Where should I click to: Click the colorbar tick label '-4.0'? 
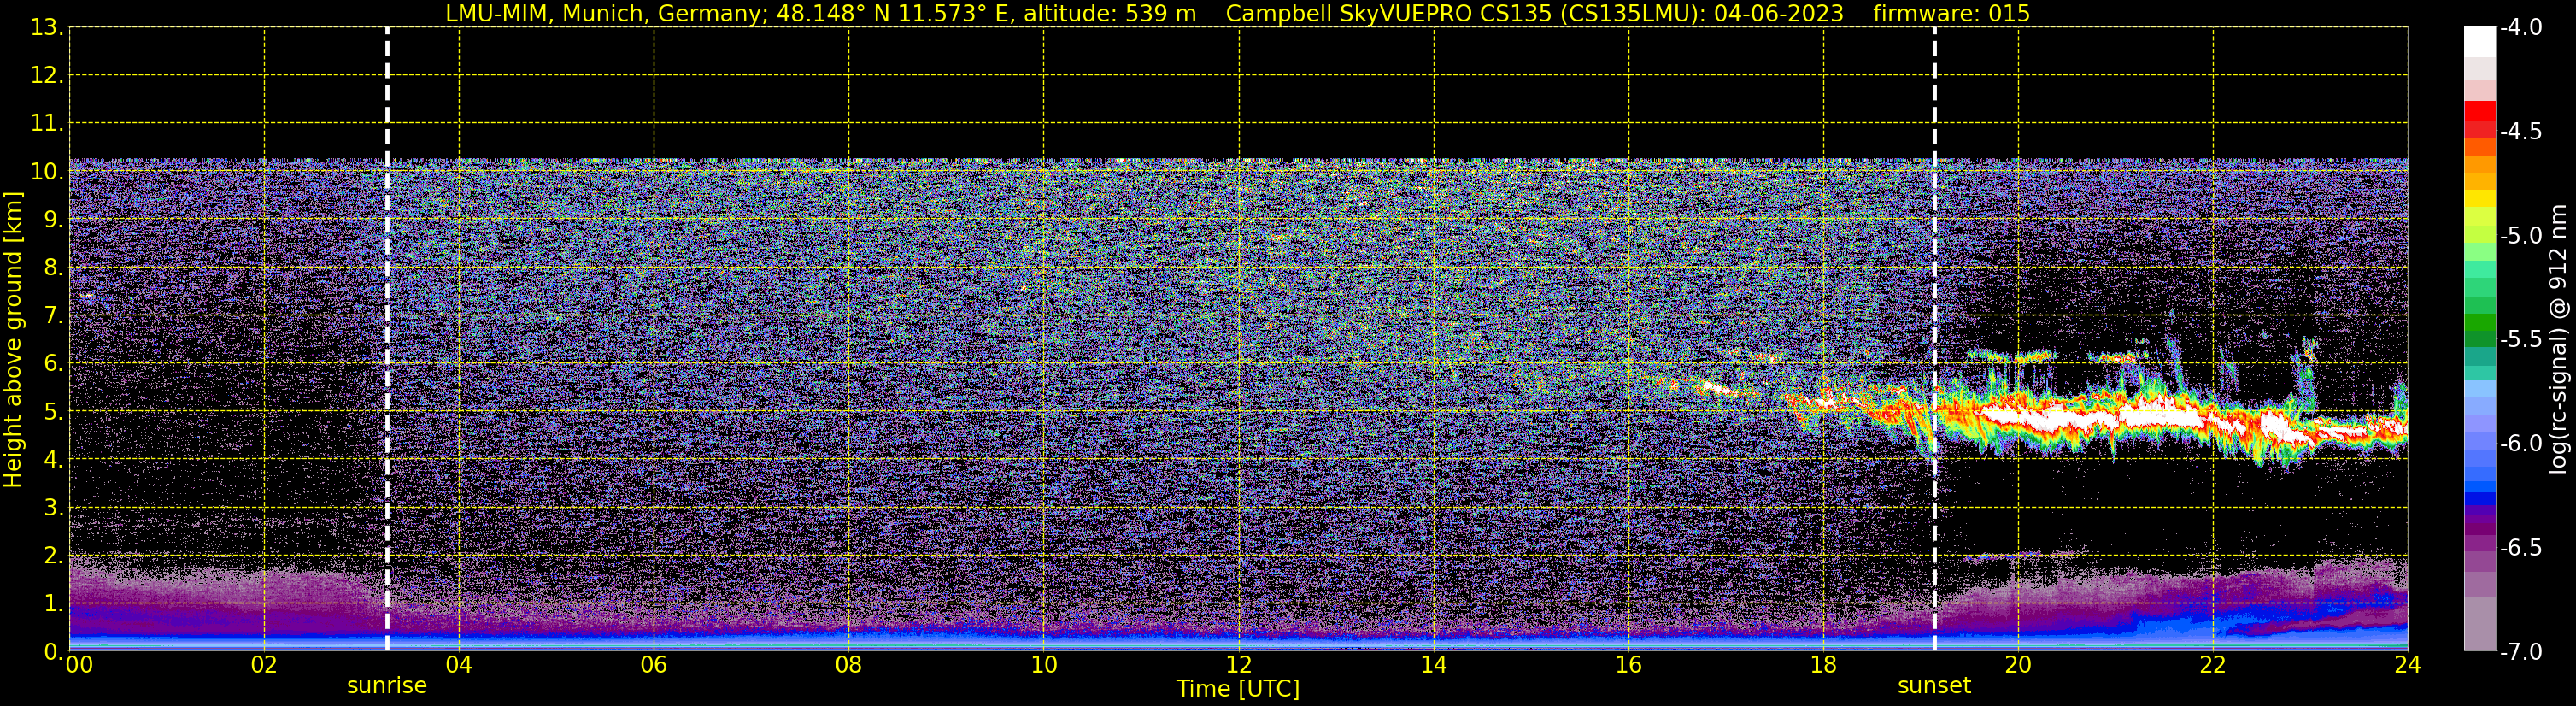point(2520,28)
